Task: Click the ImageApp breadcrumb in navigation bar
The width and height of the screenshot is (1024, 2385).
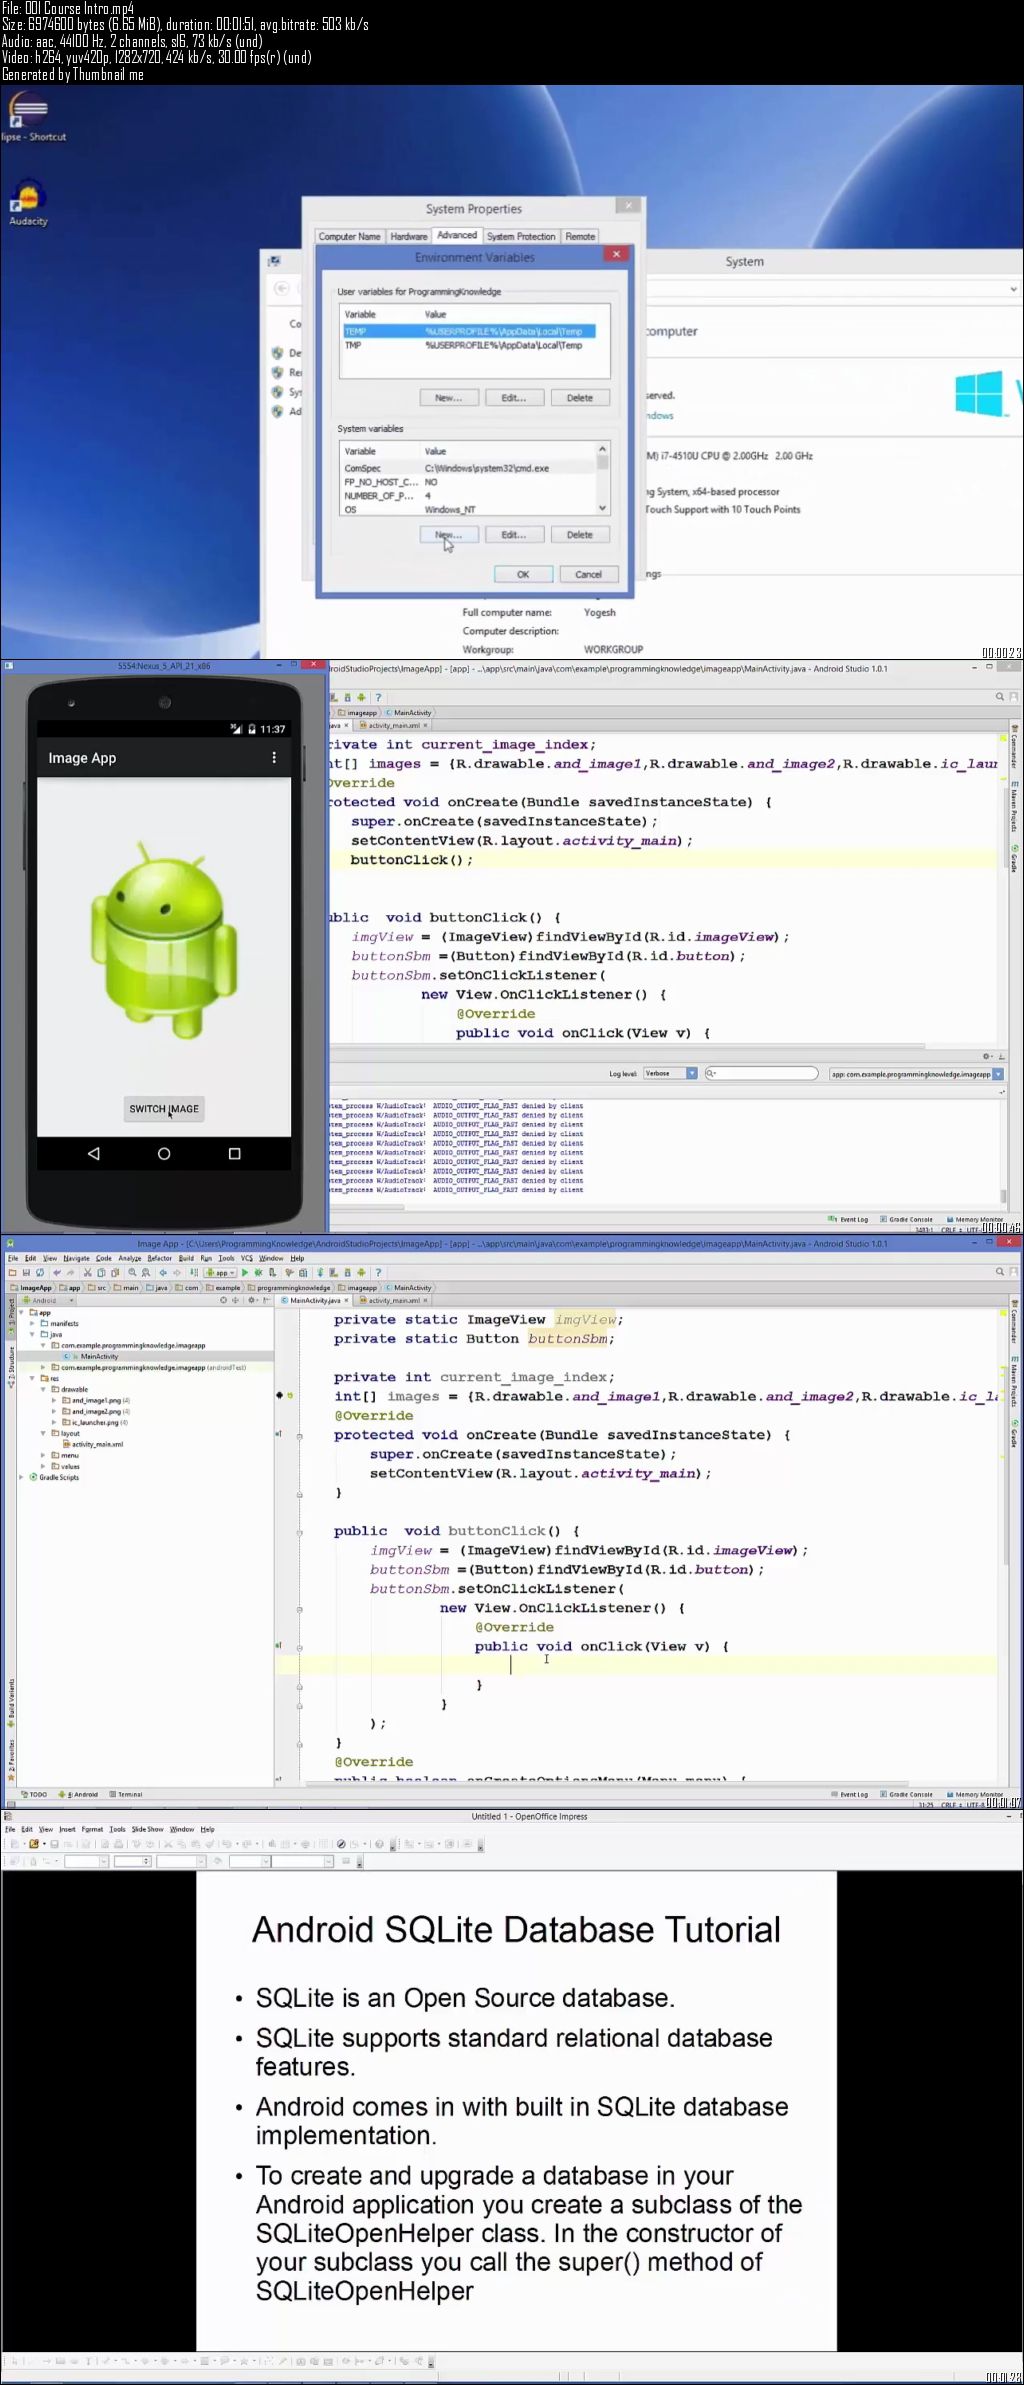Action: pyautogui.click(x=31, y=1288)
